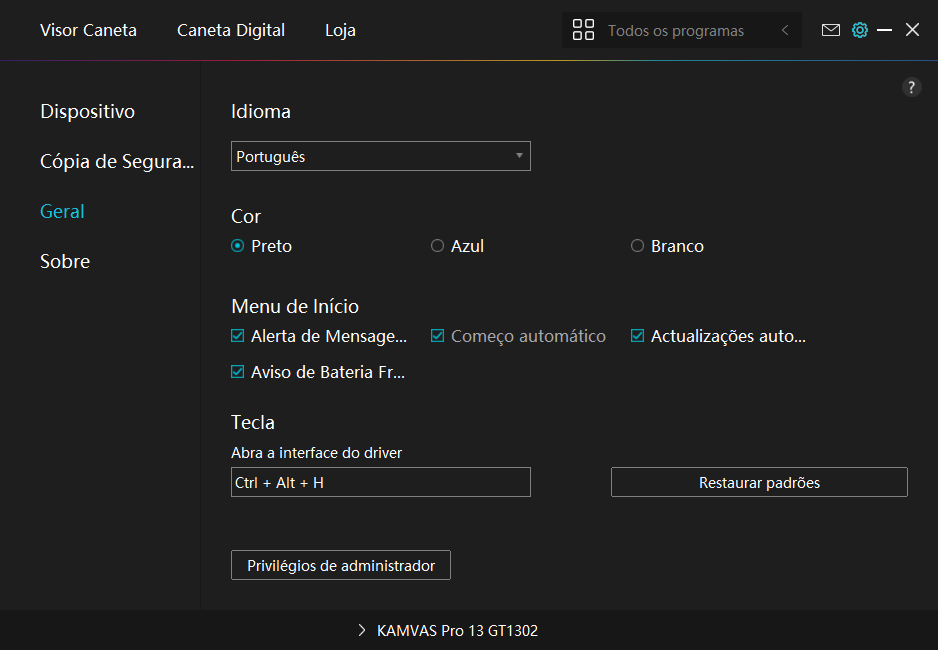Expand the KAMVAS Pro 13 device chevron
The height and width of the screenshot is (650, 938).
362,631
